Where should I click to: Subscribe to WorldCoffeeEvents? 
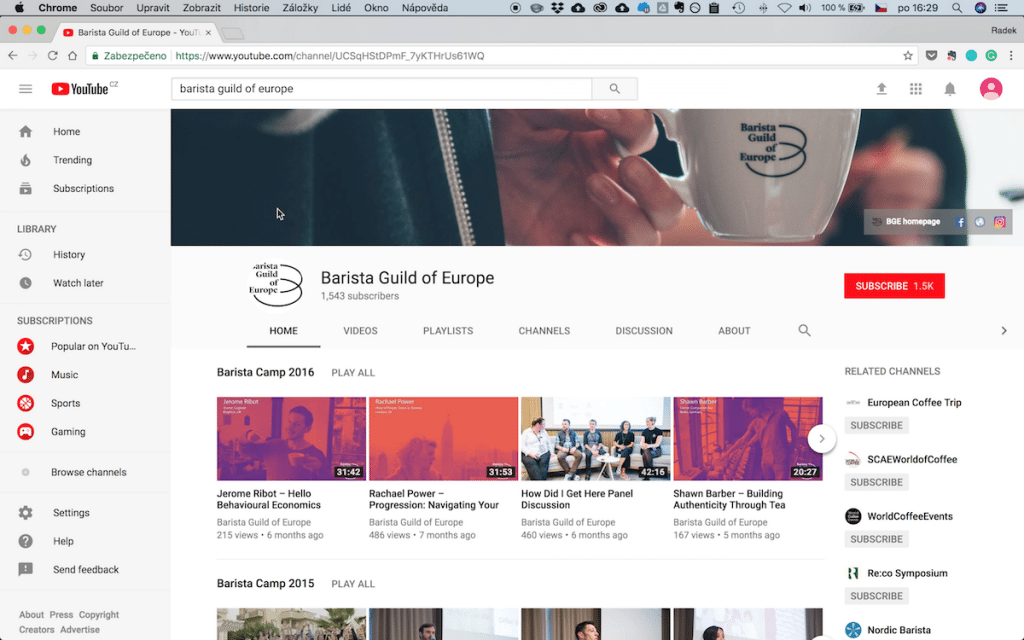[x=876, y=539]
